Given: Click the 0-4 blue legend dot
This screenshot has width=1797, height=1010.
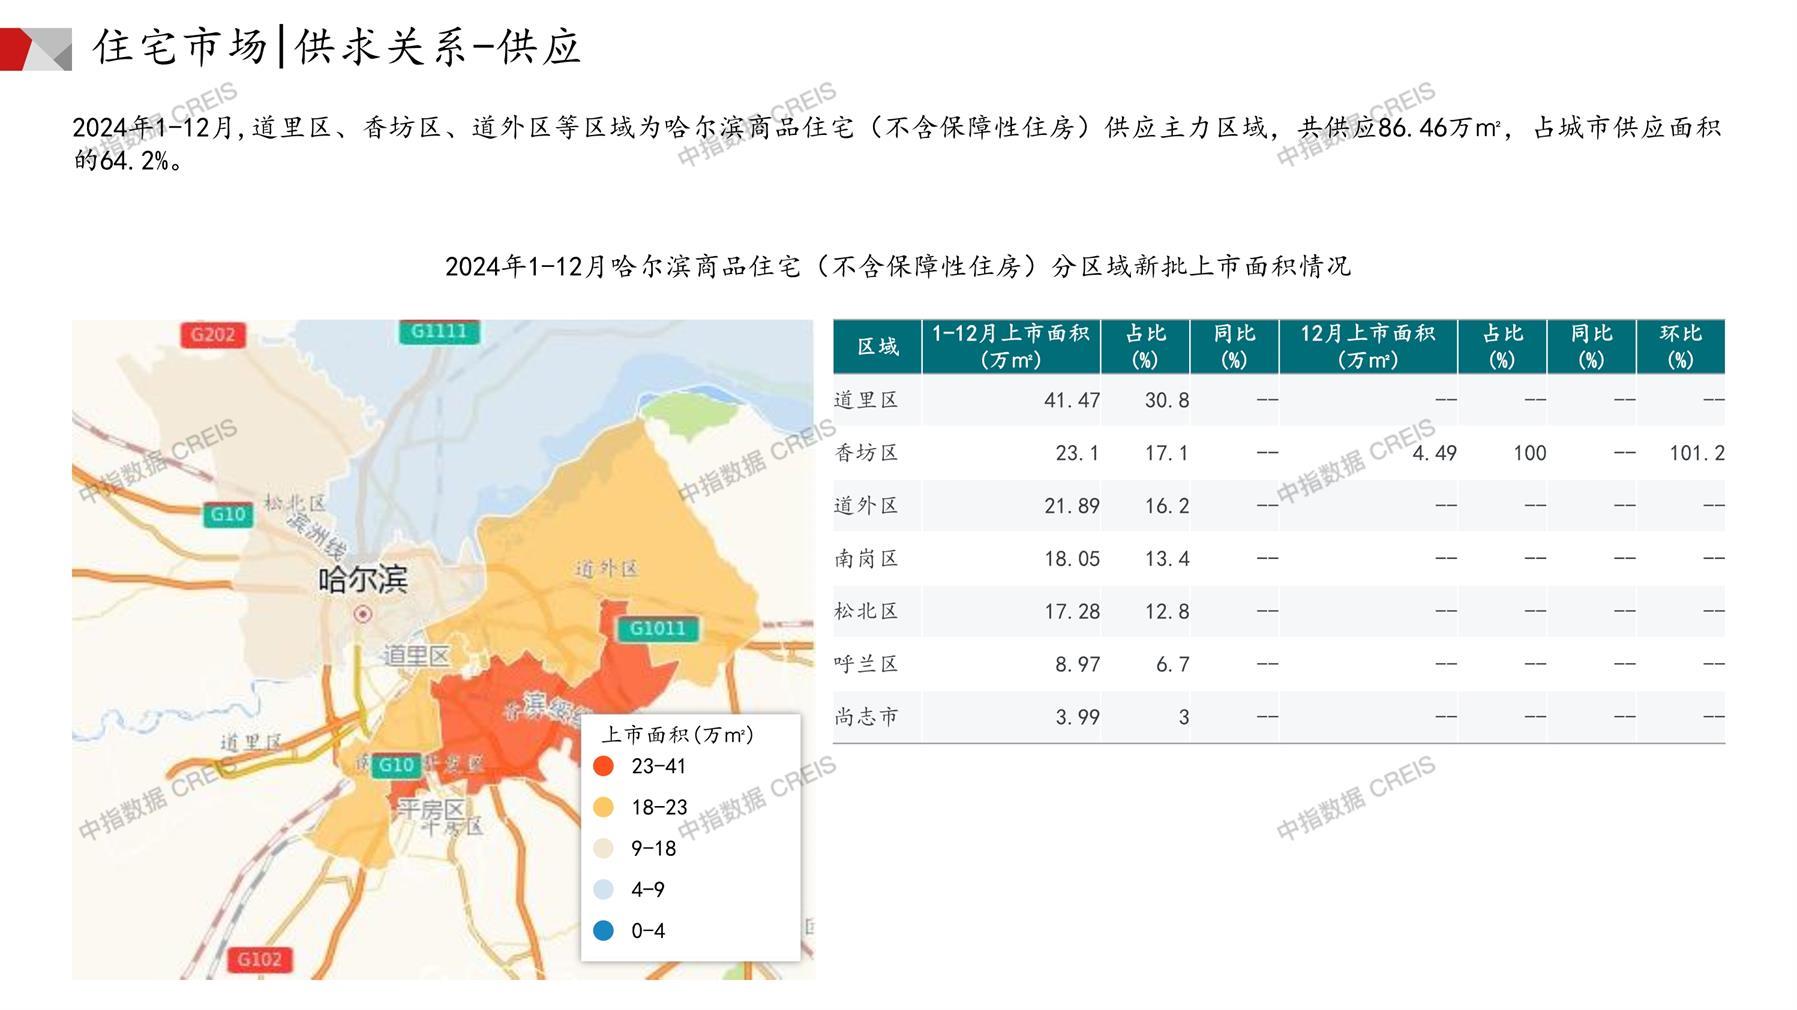Looking at the screenshot, I should pos(603,930).
